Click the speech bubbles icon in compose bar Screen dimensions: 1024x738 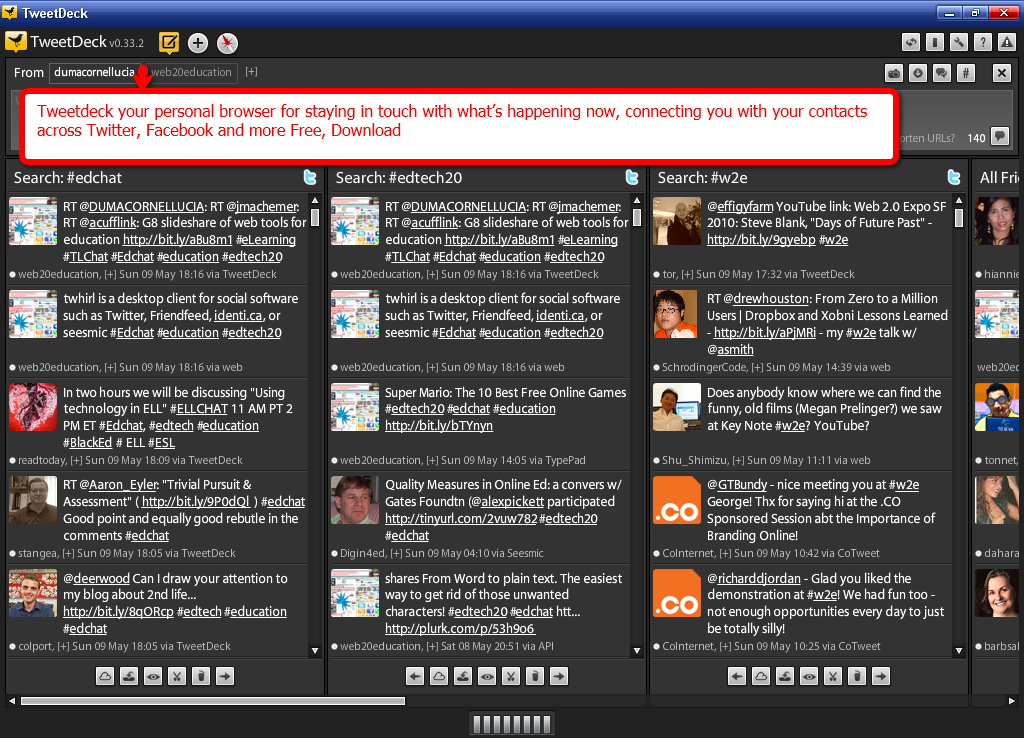point(942,73)
